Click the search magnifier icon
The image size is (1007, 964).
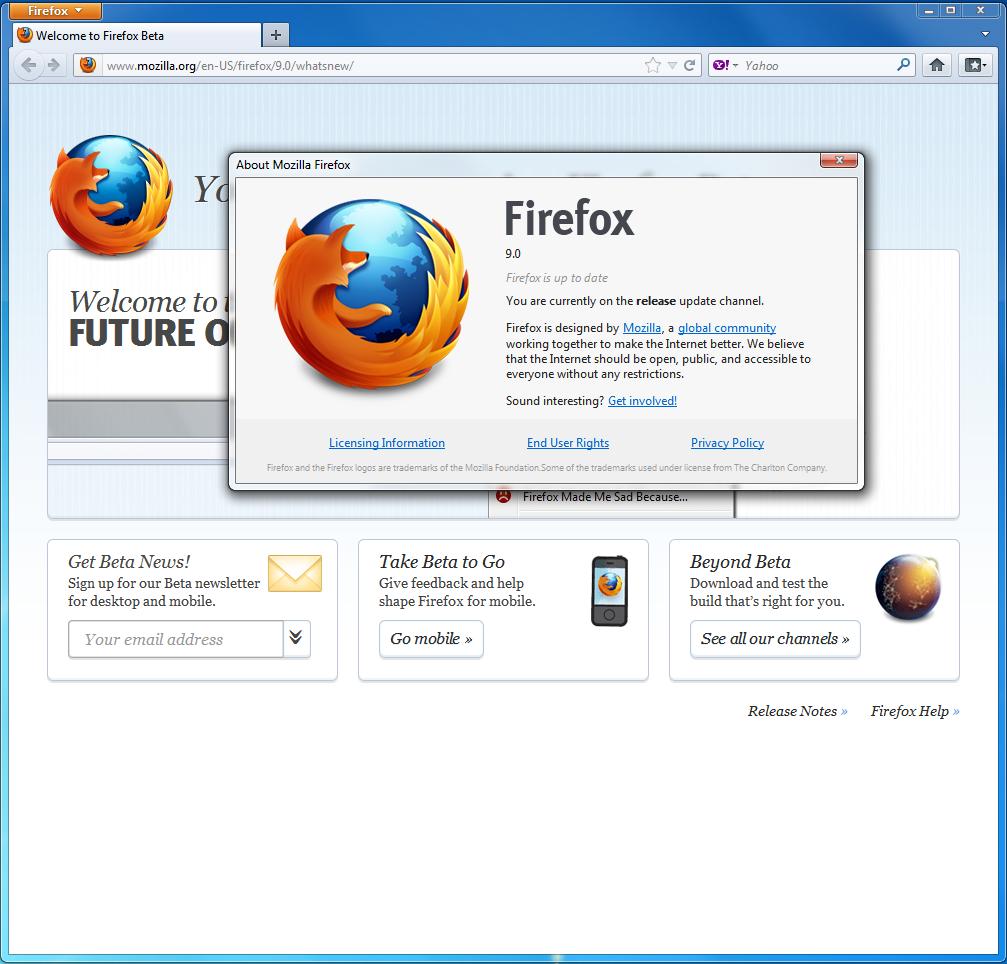click(904, 65)
